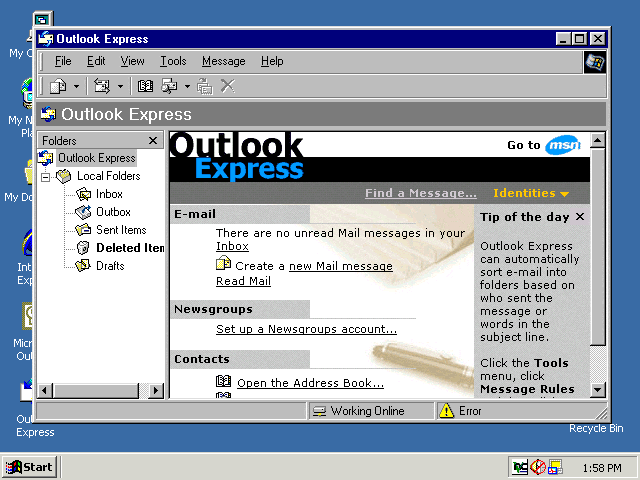The width and height of the screenshot is (640, 480).
Task: Select the Drafts folder
Action: pos(110,266)
